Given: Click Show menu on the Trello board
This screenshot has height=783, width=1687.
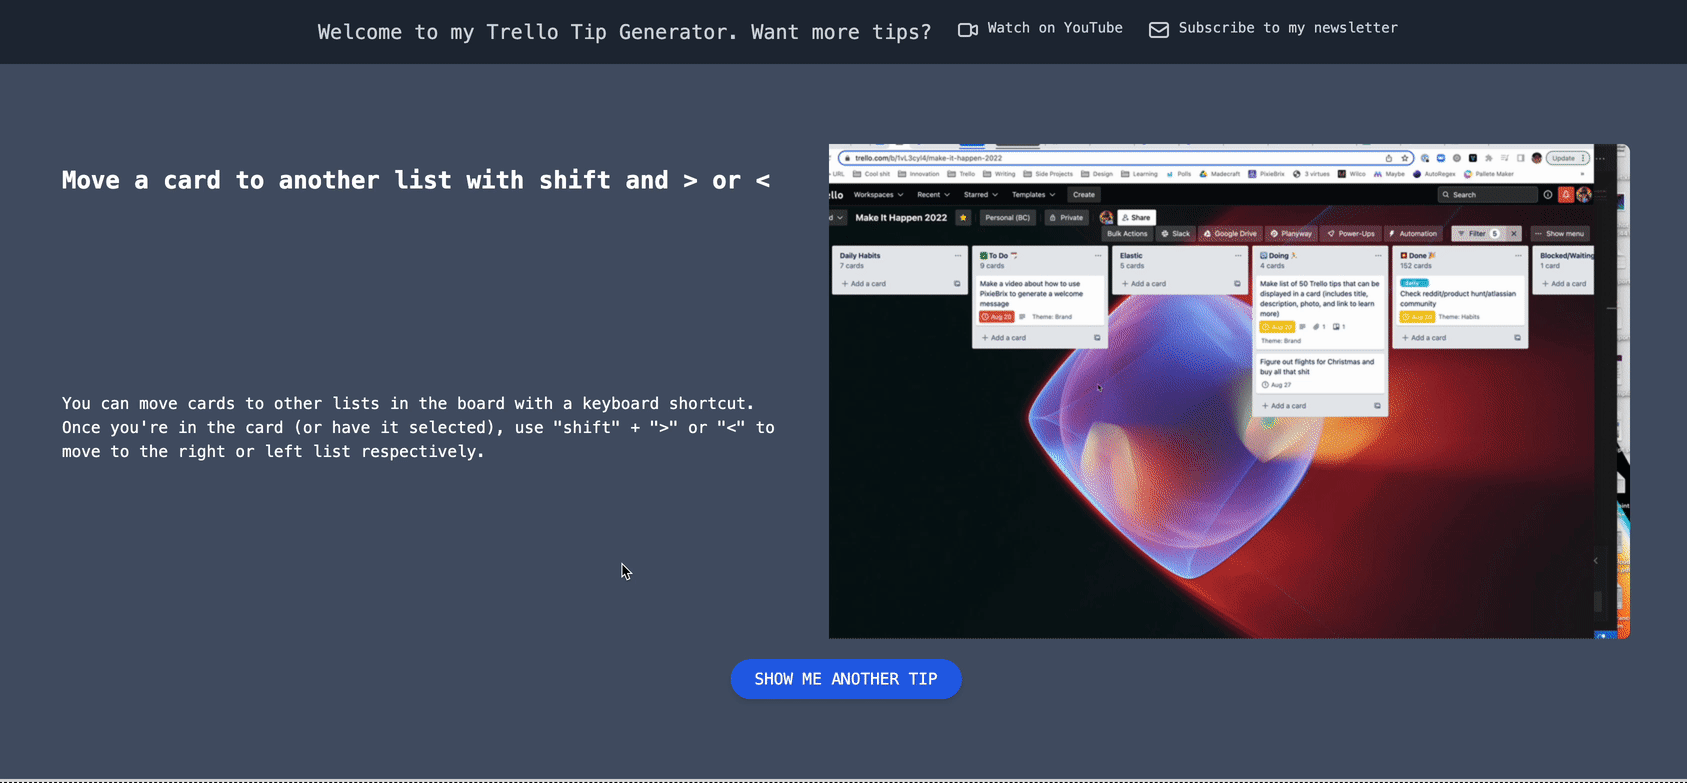Looking at the screenshot, I should coord(1559,234).
